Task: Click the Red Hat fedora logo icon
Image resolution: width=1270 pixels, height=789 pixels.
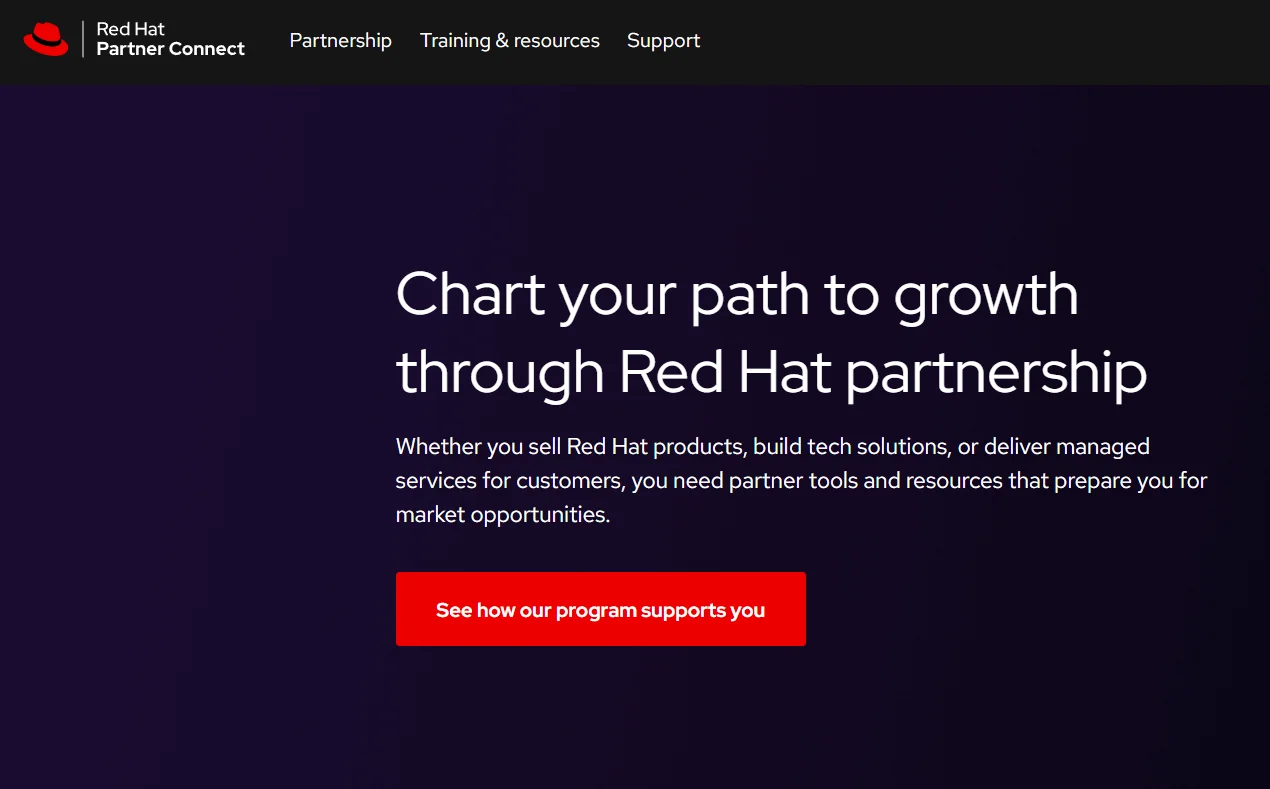Action: coord(46,39)
